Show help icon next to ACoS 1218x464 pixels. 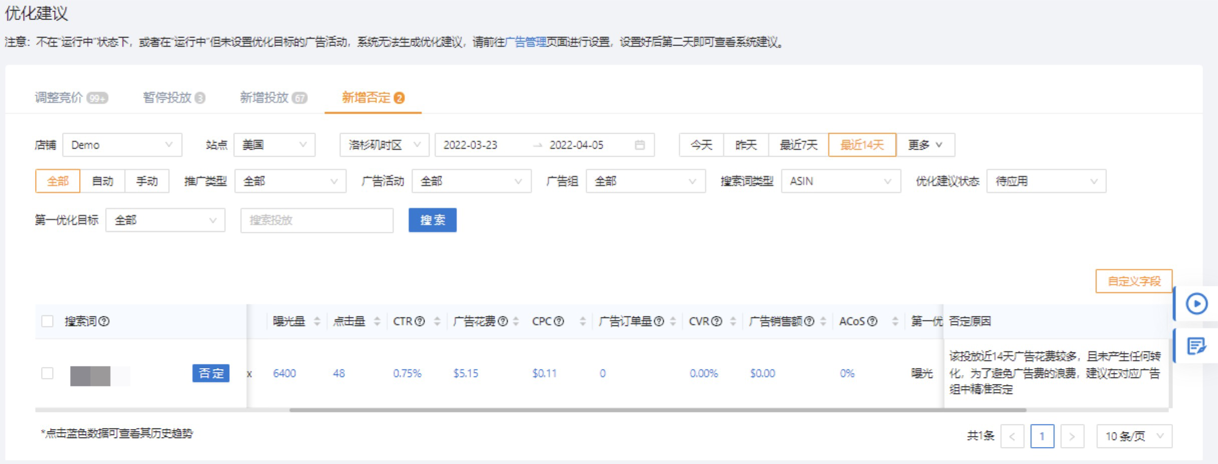[873, 322]
